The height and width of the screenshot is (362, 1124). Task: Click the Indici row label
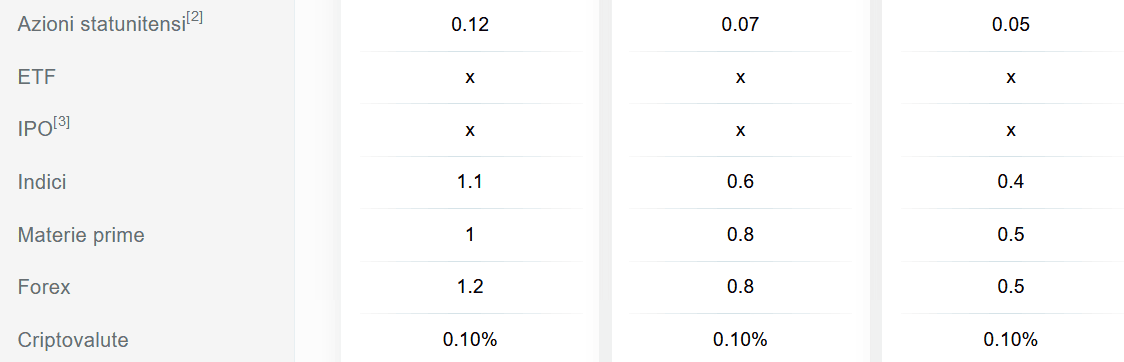[x=42, y=182]
